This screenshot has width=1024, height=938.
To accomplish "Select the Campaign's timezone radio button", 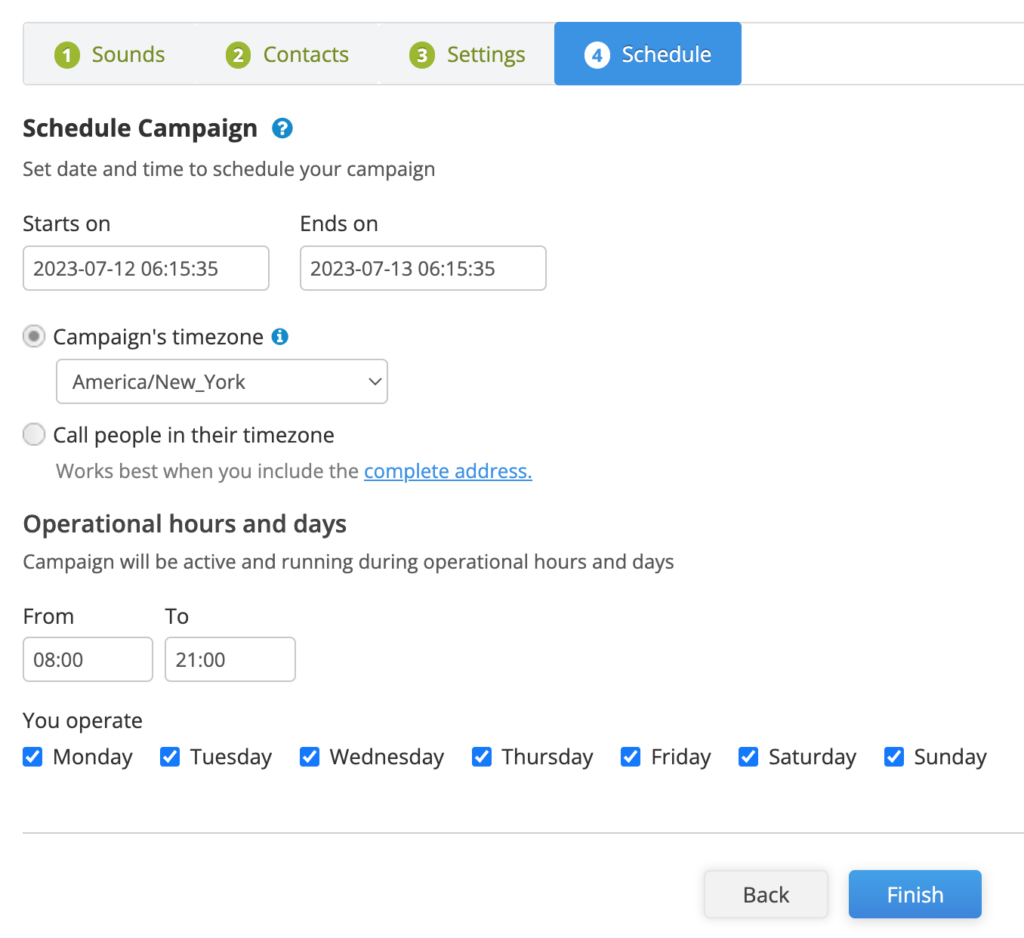I will [x=34, y=336].
